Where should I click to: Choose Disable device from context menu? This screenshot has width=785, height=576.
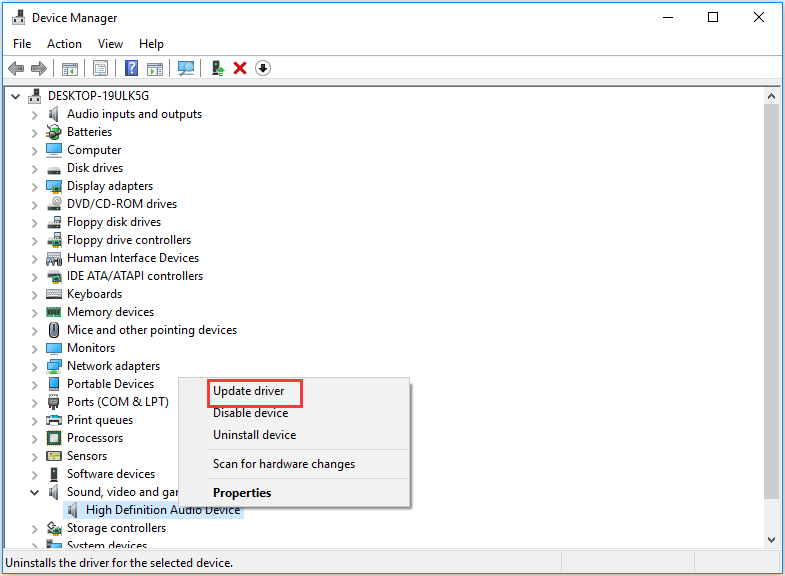coord(293,413)
